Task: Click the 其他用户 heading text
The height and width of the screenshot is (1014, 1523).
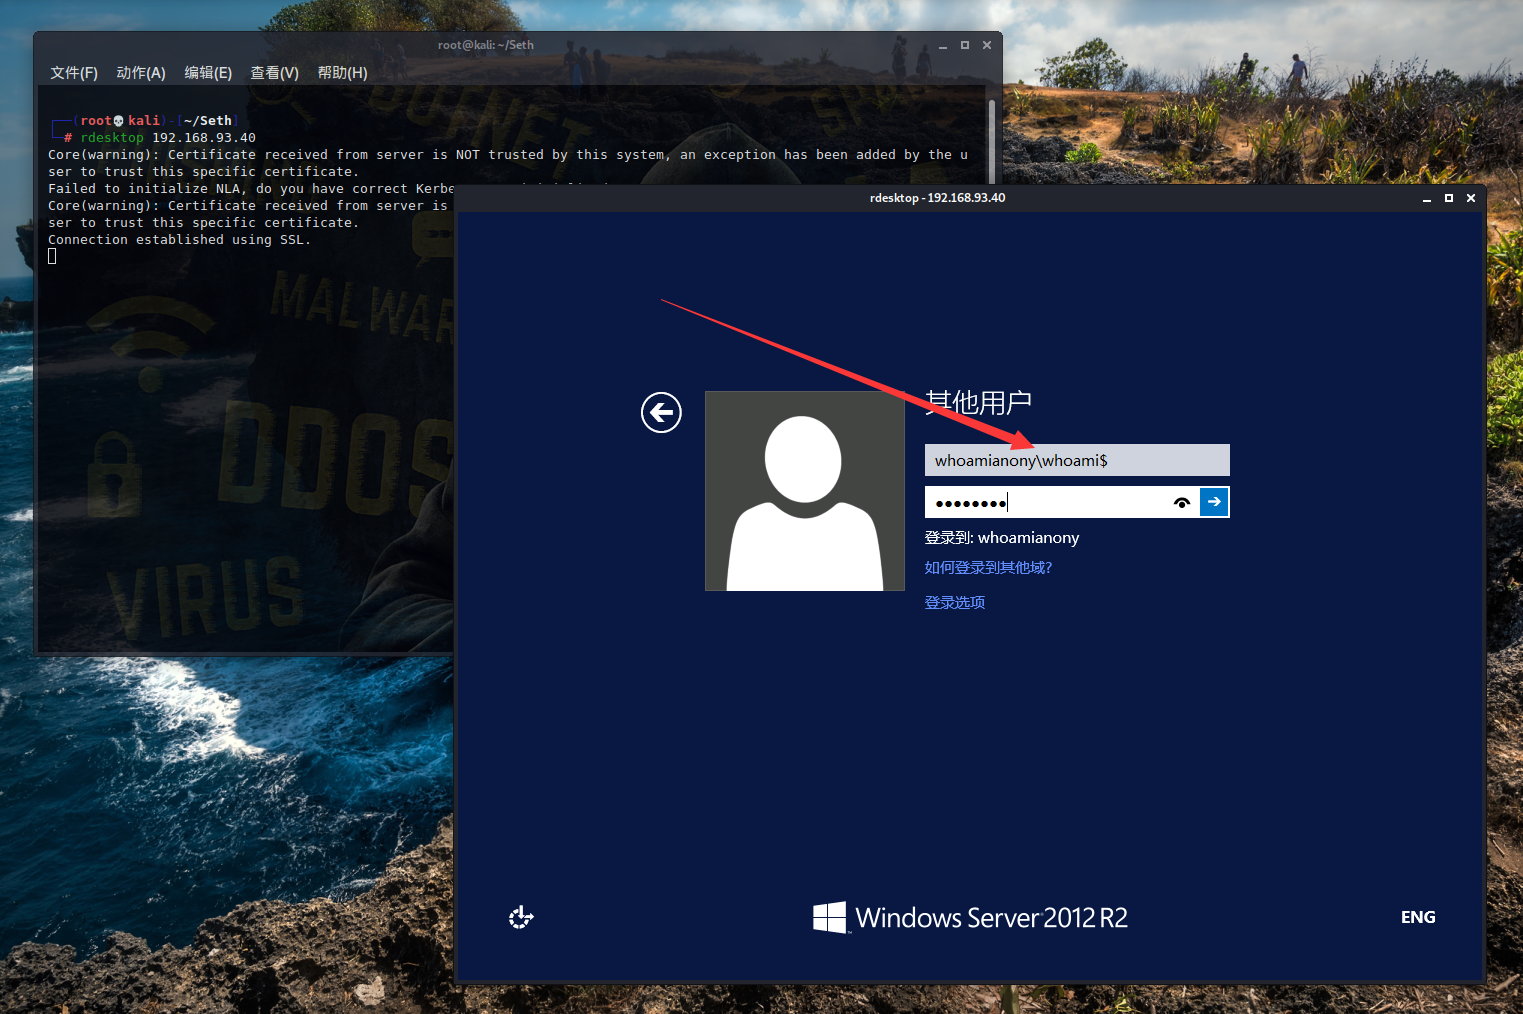Action: tap(978, 402)
